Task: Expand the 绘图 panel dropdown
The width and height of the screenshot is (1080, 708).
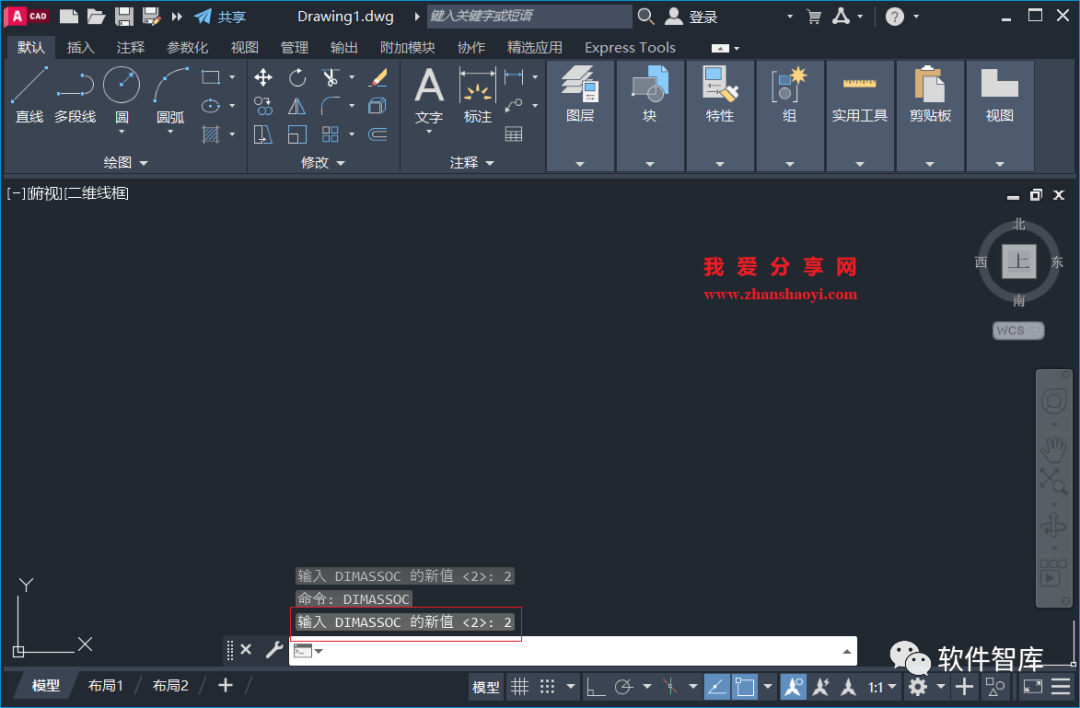Action: point(141,162)
